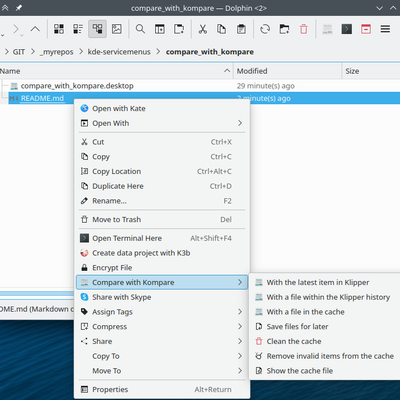The height and width of the screenshot is (400, 400).
Task: Select compare_with_kompare.desktop file
Action: [77, 86]
